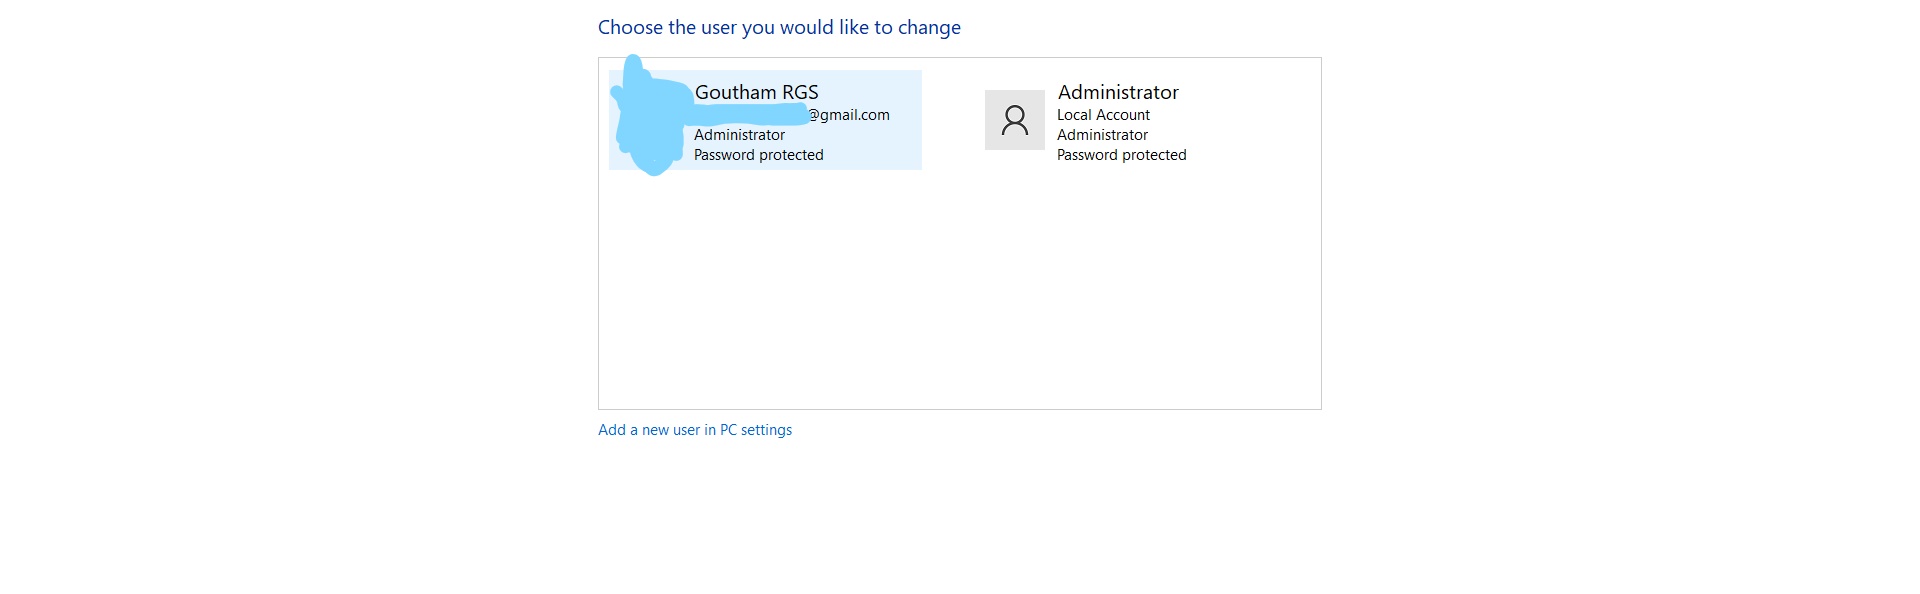
Task: Select the Goutham RGS user account
Action: click(765, 120)
